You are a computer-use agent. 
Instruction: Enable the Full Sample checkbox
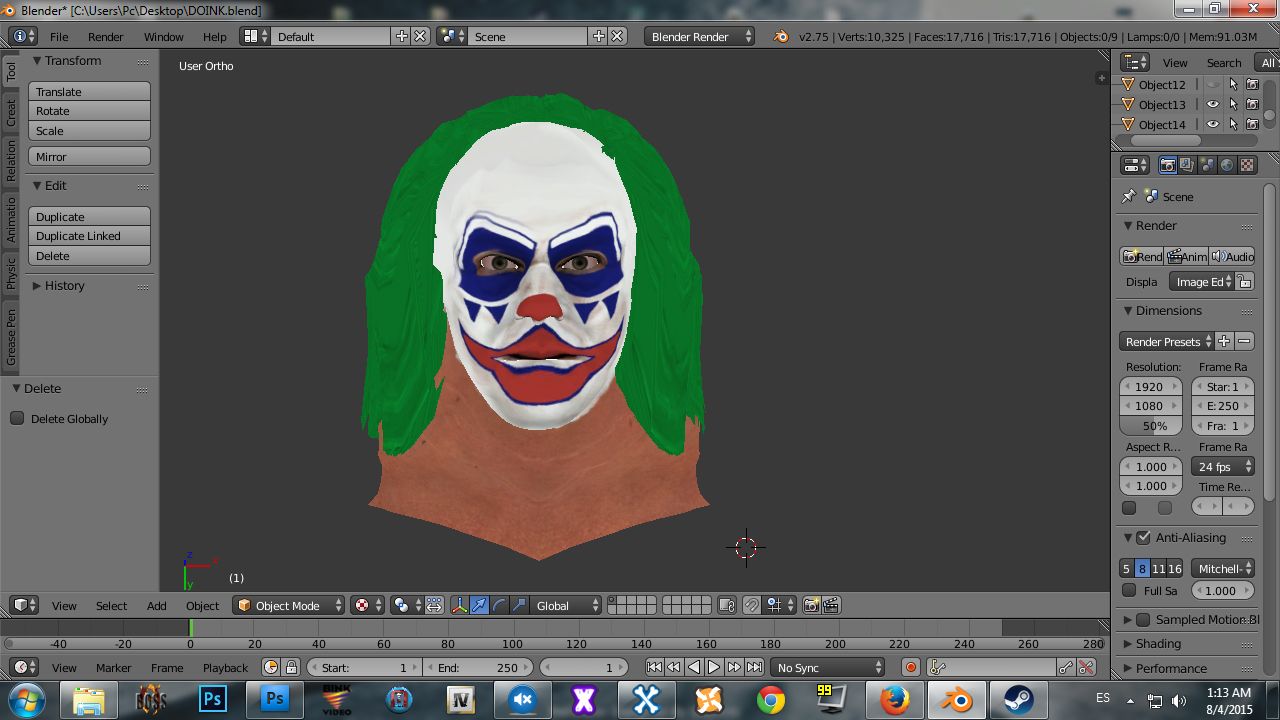tap(1130, 590)
